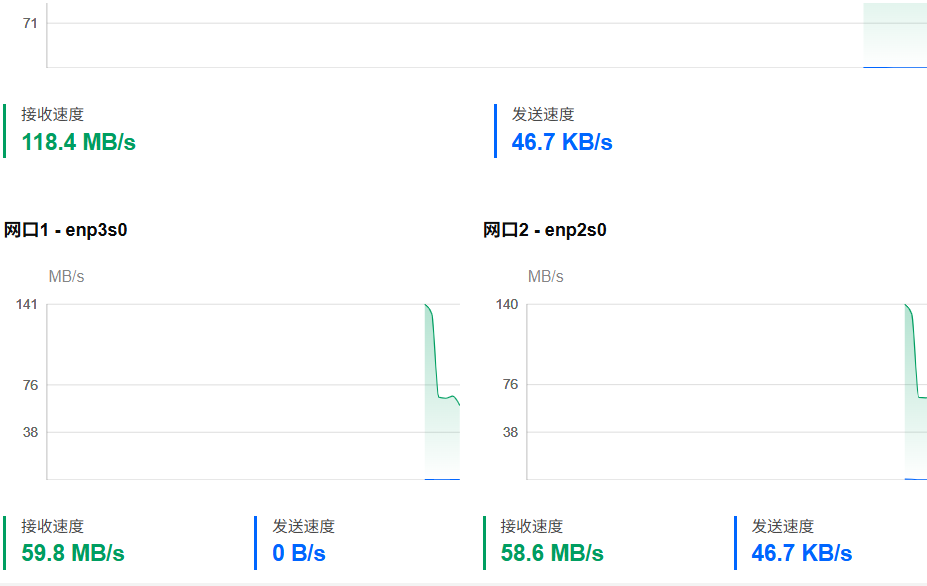Click the MB/s unit label above enp3s0 chart
The height and width of the screenshot is (586, 927).
[66, 276]
